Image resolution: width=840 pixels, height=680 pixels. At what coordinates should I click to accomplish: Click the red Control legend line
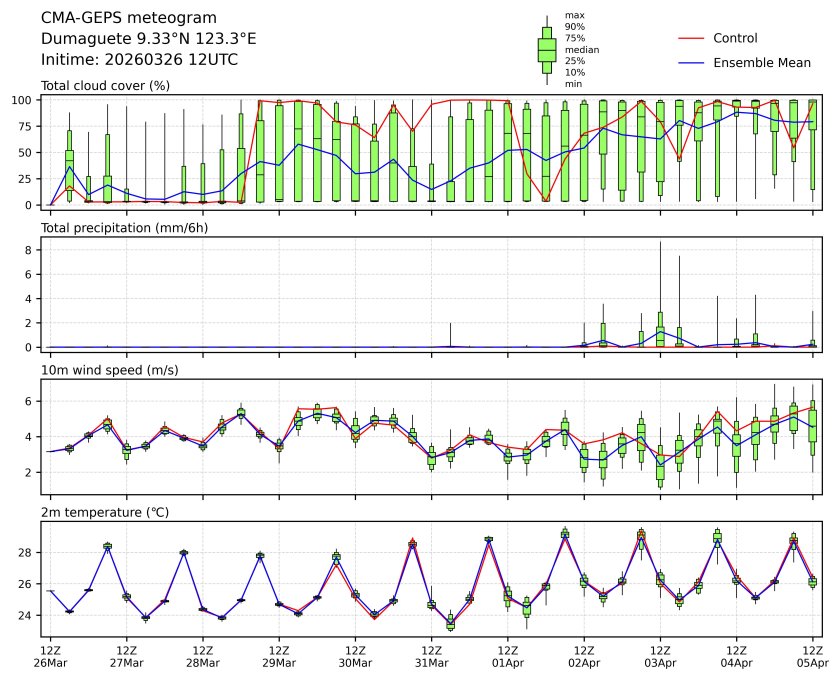(691, 38)
